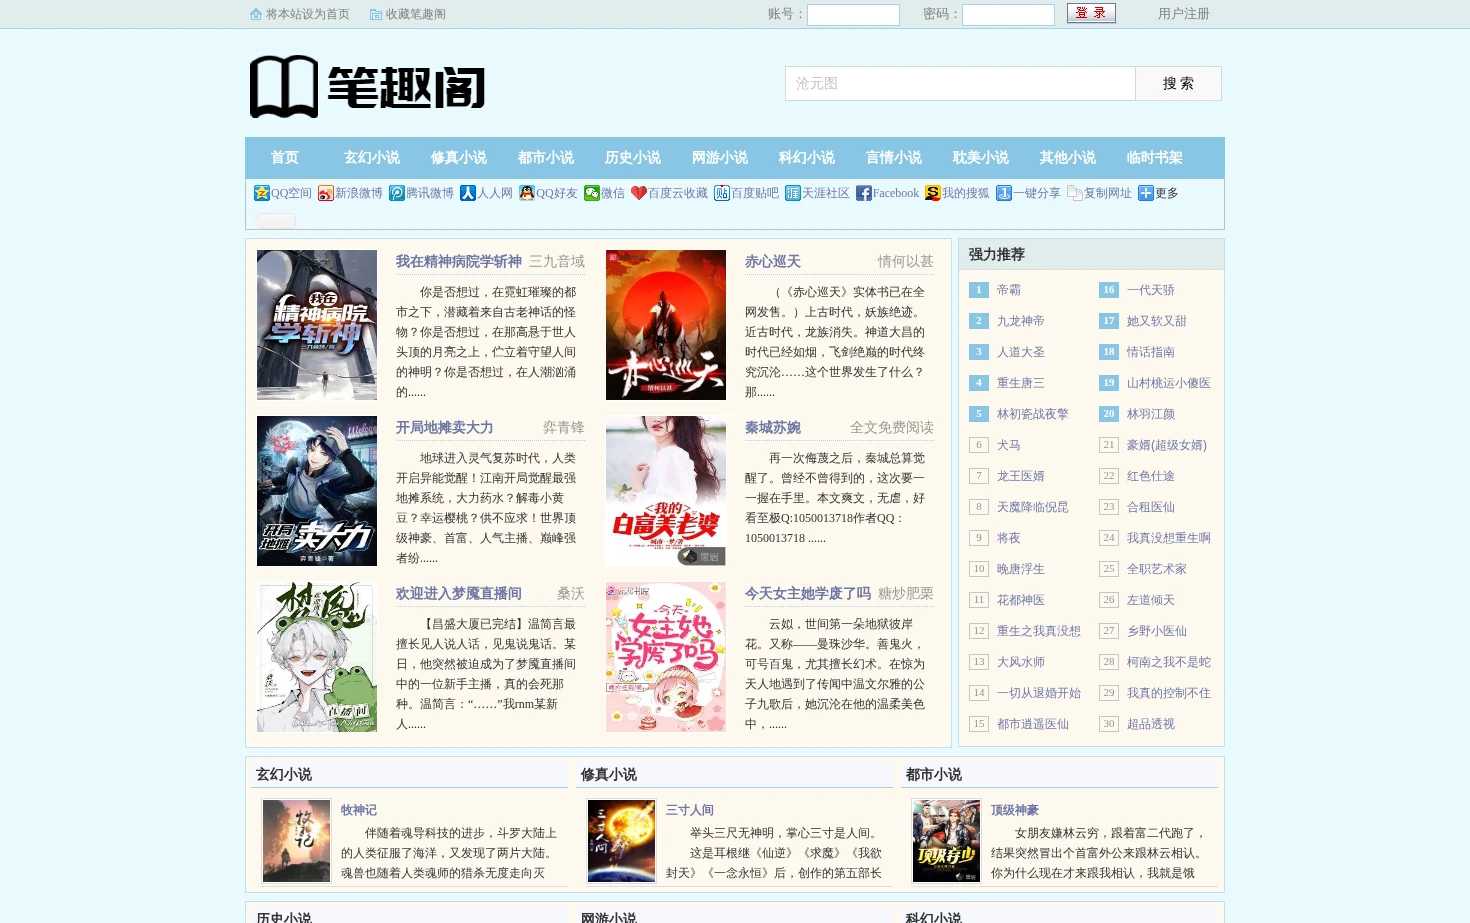Click the 搜索 button
This screenshot has height=923, width=1470.
tap(1178, 83)
